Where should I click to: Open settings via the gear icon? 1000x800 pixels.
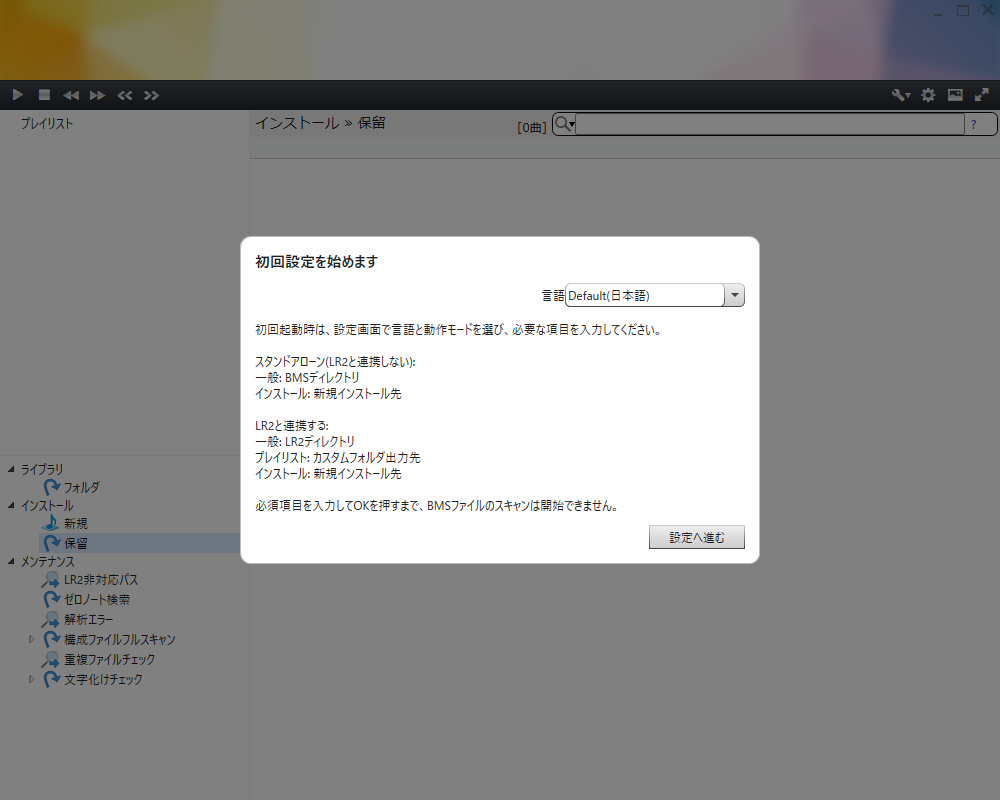928,95
